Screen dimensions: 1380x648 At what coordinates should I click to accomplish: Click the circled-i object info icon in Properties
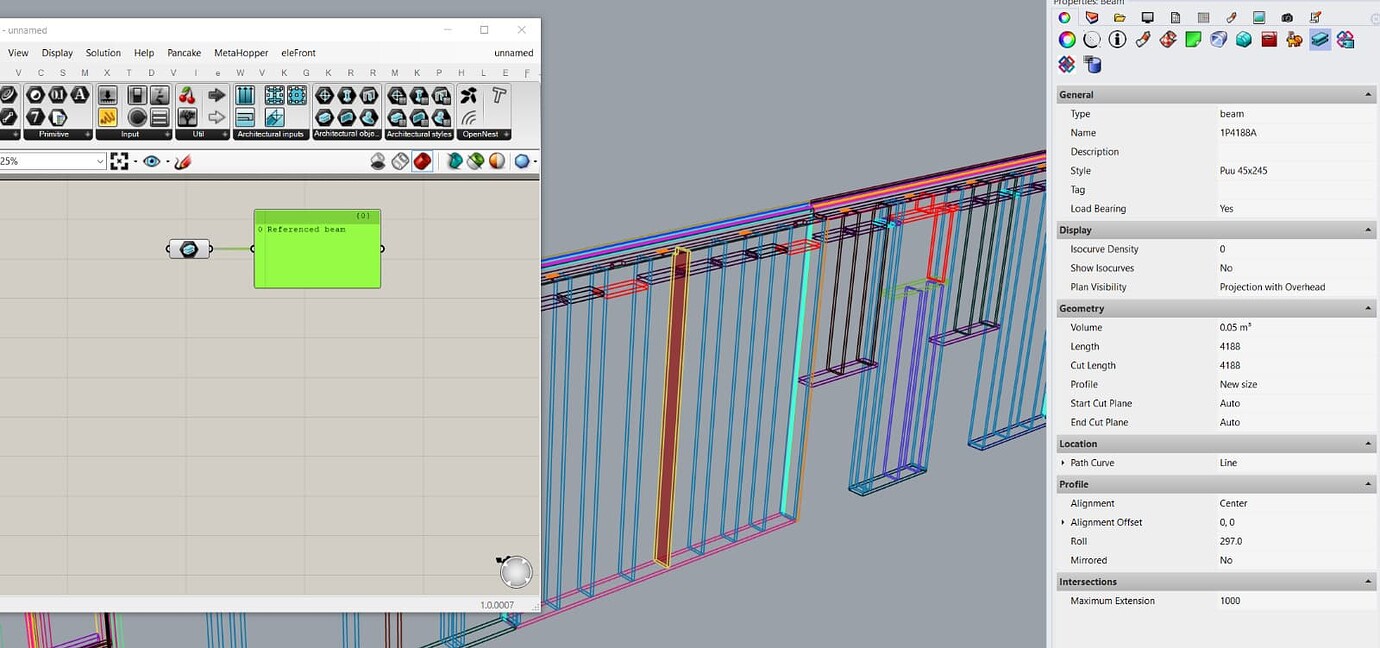pyautogui.click(x=1118, y=38)
